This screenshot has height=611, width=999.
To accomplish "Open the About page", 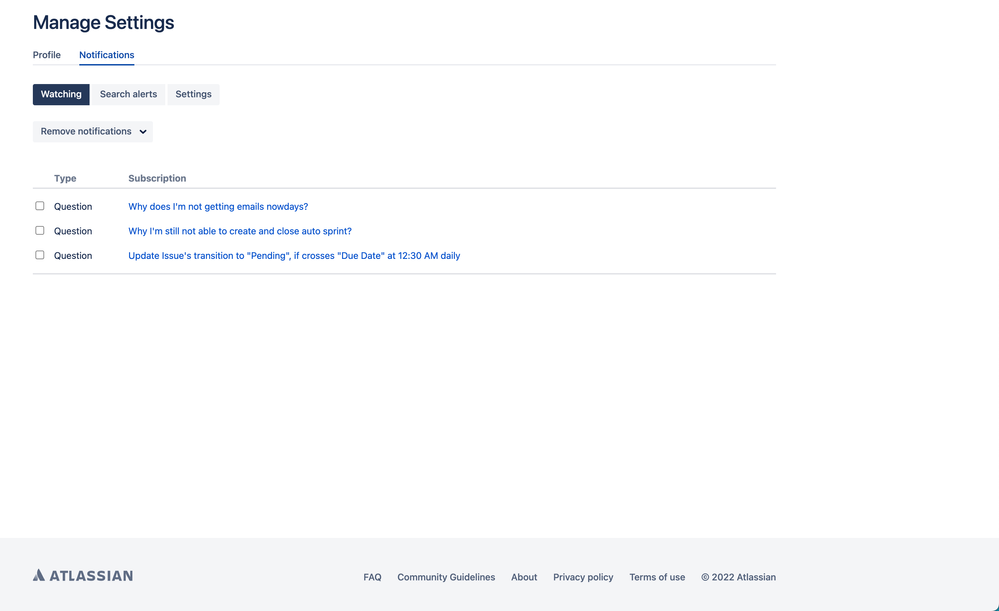I will [x=523, y=577].
